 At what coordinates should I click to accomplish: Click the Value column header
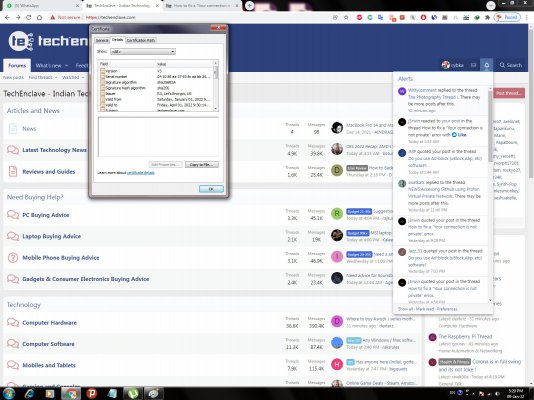tap(184, 64)
